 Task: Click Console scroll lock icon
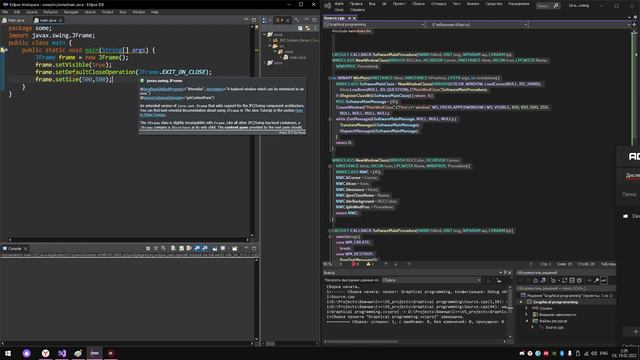tap(181, 248)
